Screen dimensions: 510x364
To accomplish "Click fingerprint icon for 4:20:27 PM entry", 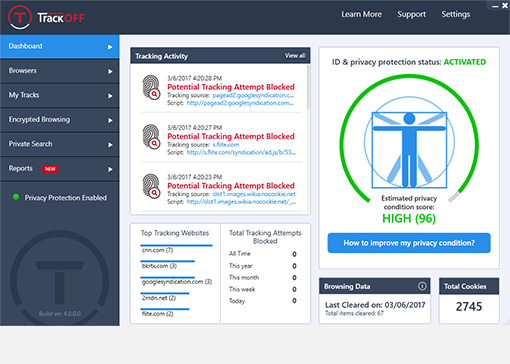I will 151,136.
